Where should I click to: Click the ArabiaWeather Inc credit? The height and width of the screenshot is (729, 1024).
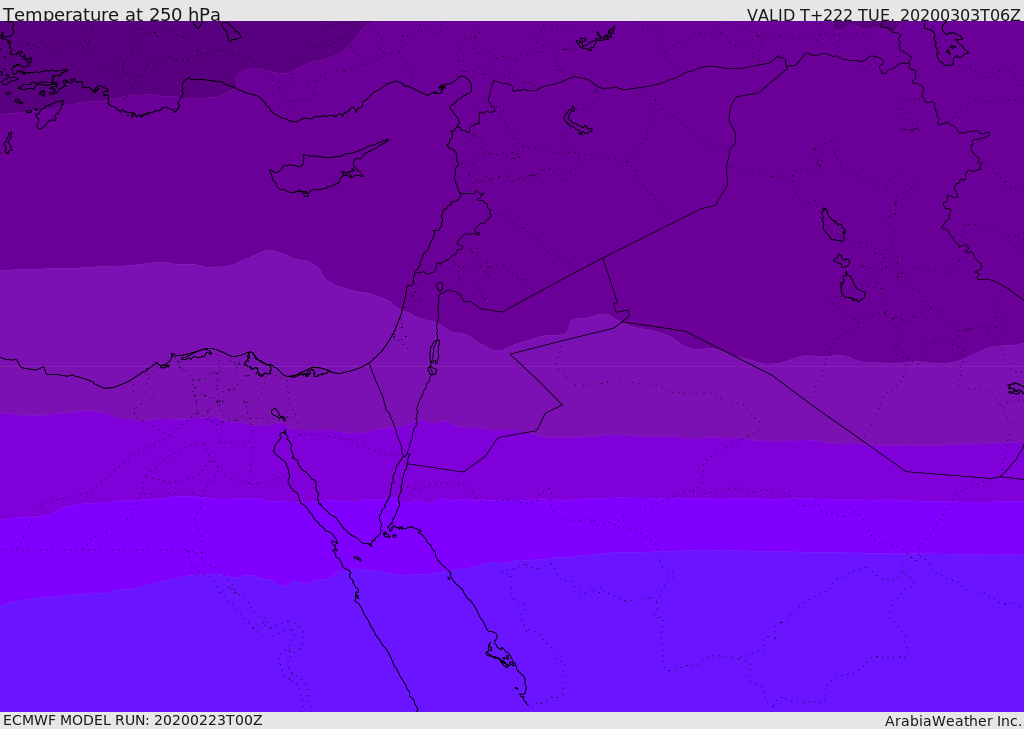point(952,721)
